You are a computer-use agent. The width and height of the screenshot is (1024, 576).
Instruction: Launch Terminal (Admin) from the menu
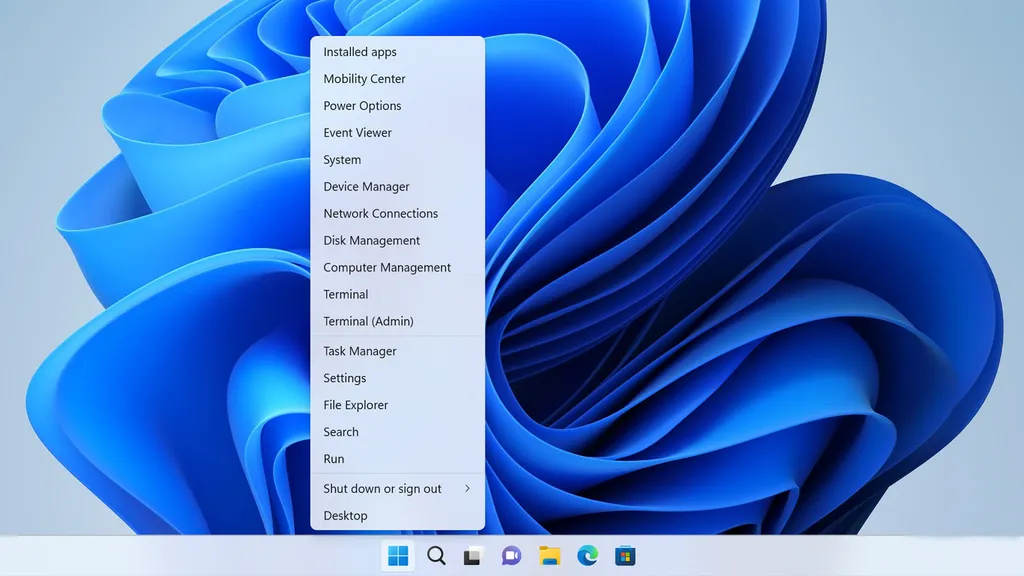[x=397, y=321]
